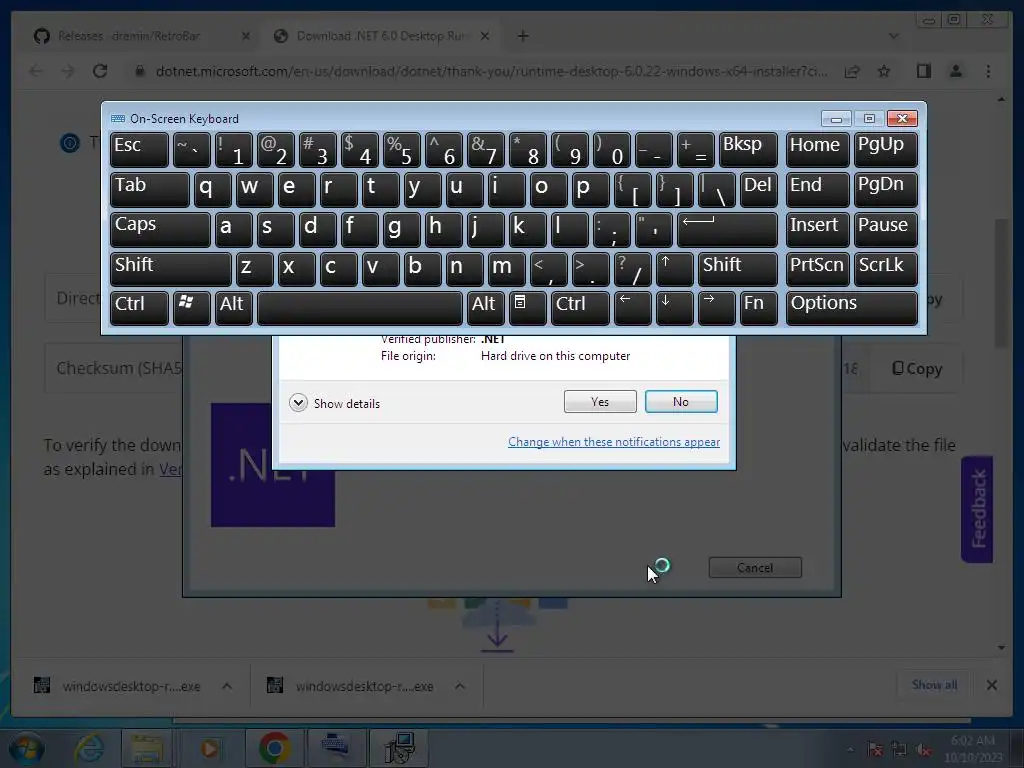Click the space bar key

coord(360,308)
